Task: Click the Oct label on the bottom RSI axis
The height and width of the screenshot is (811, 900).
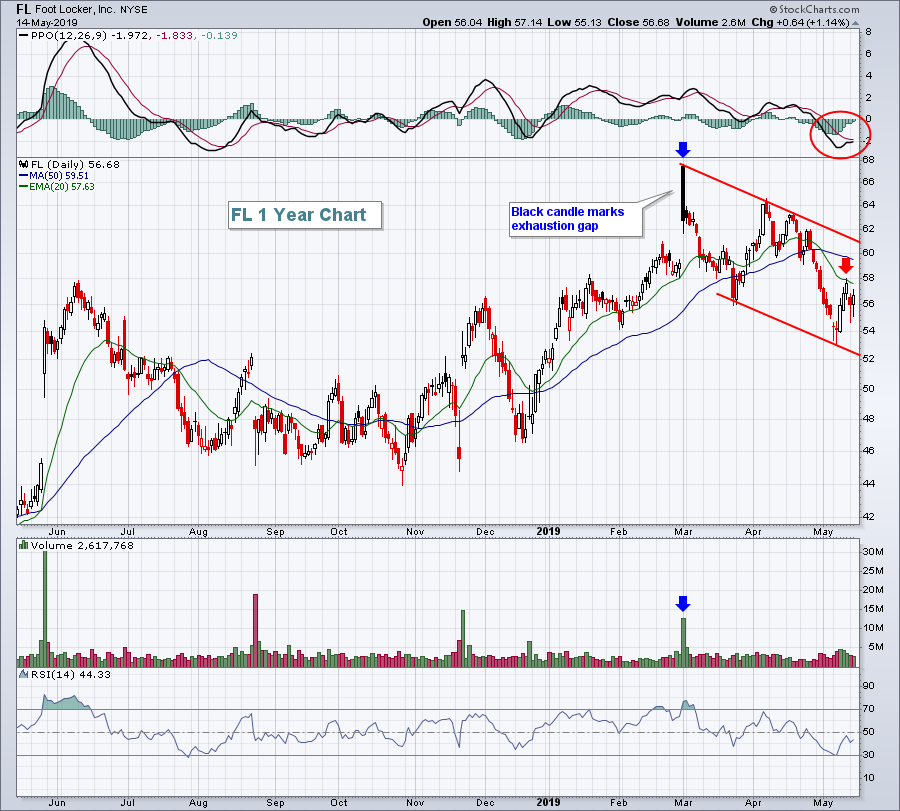Action: pyautogui.click(x=339, y=802)
